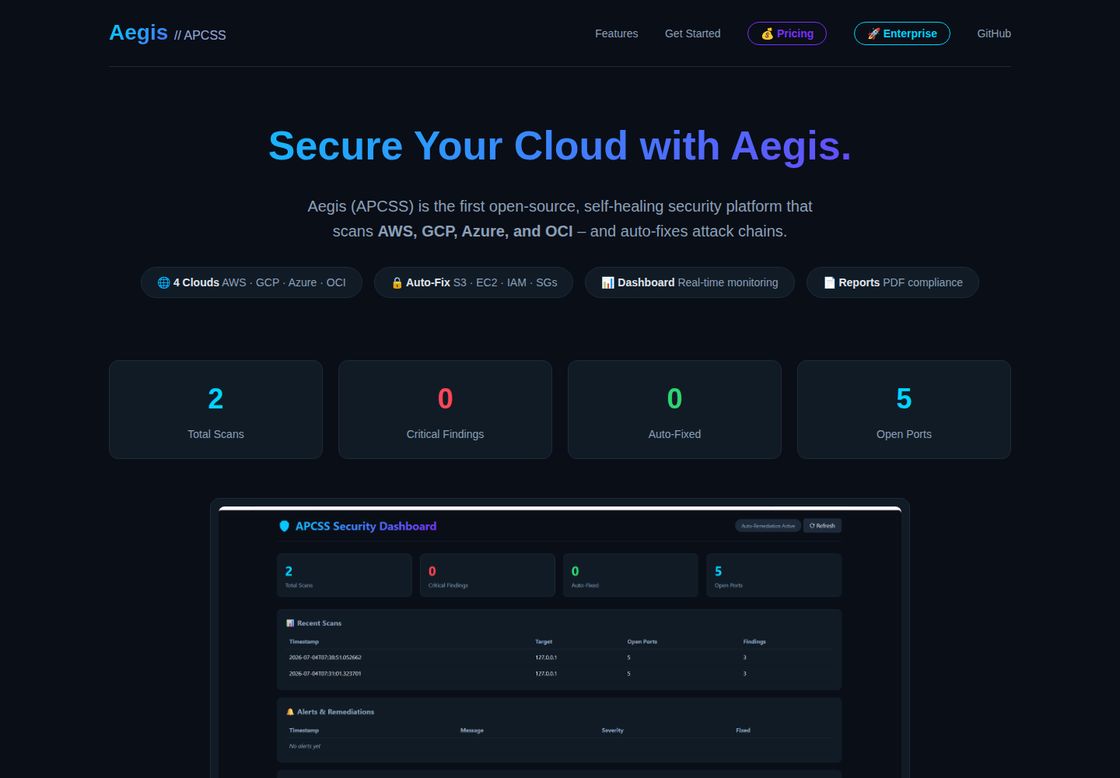Screen dimensions: 1120x778
Task: Click scan timestamp 2026-07-04T07:31:01.323701
Action: pos(325,674)
